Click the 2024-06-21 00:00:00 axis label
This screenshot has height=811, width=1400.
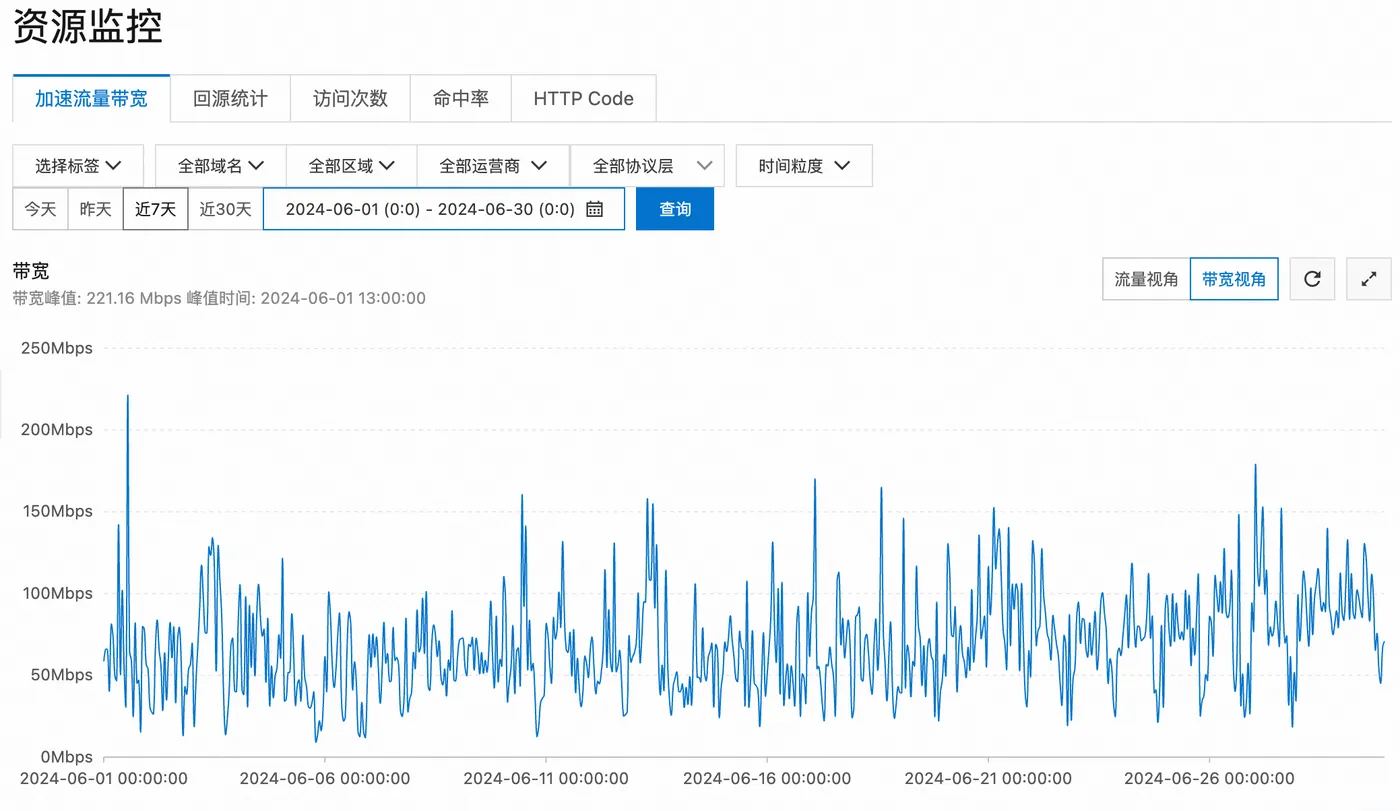988,778
